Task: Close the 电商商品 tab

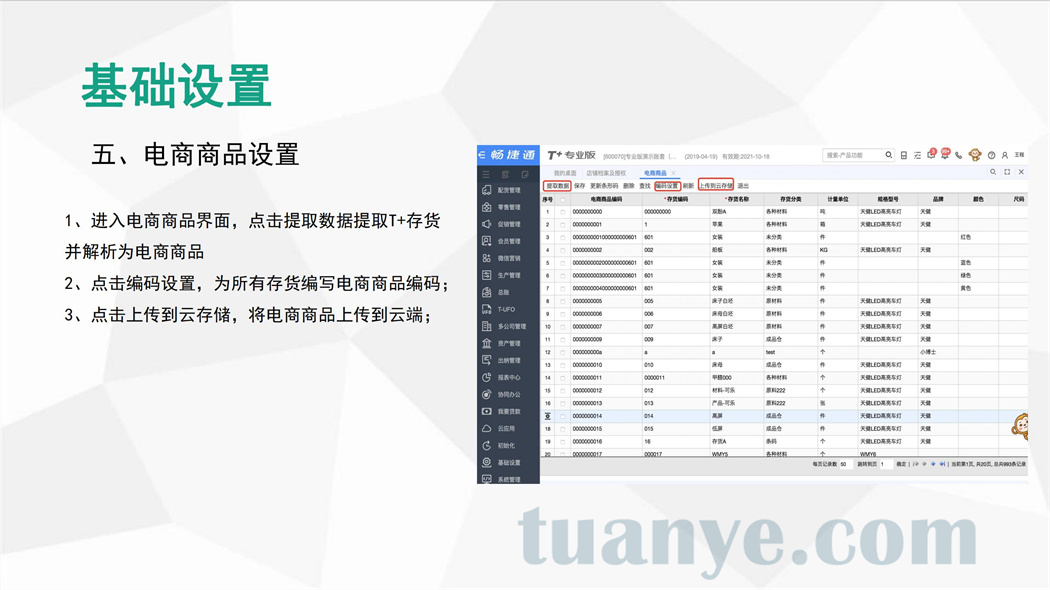Action: pyautogui.click(x=674, y=173)
